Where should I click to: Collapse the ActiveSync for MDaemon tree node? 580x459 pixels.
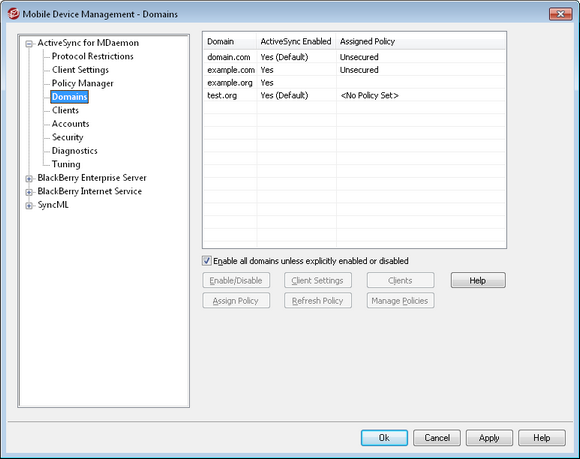pyautogui.click(x=29, y=44)
